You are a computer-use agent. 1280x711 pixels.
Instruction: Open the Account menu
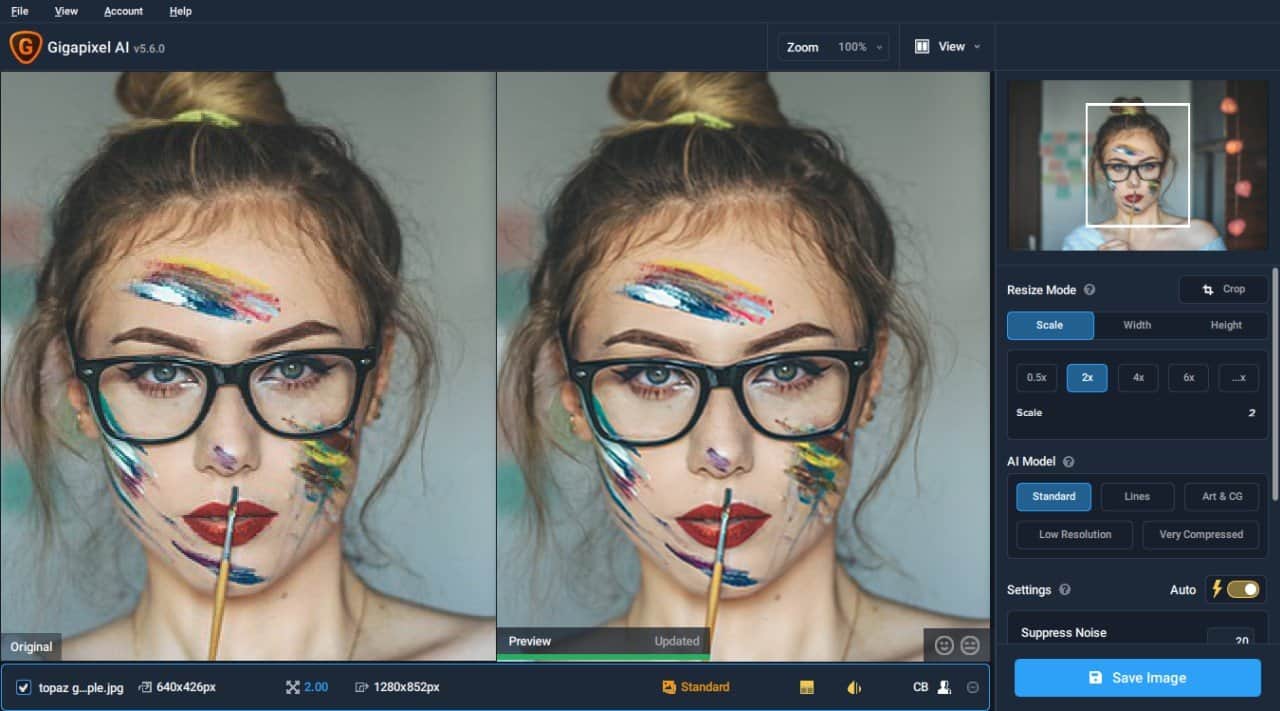(123, 11)
